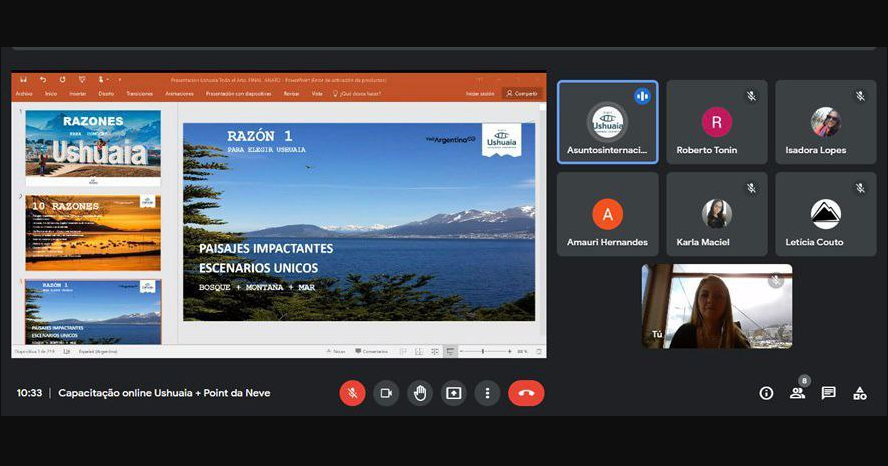Open the Vista ribbon tab
Viewport: 888px width, 466px height.
click(317, 94)
